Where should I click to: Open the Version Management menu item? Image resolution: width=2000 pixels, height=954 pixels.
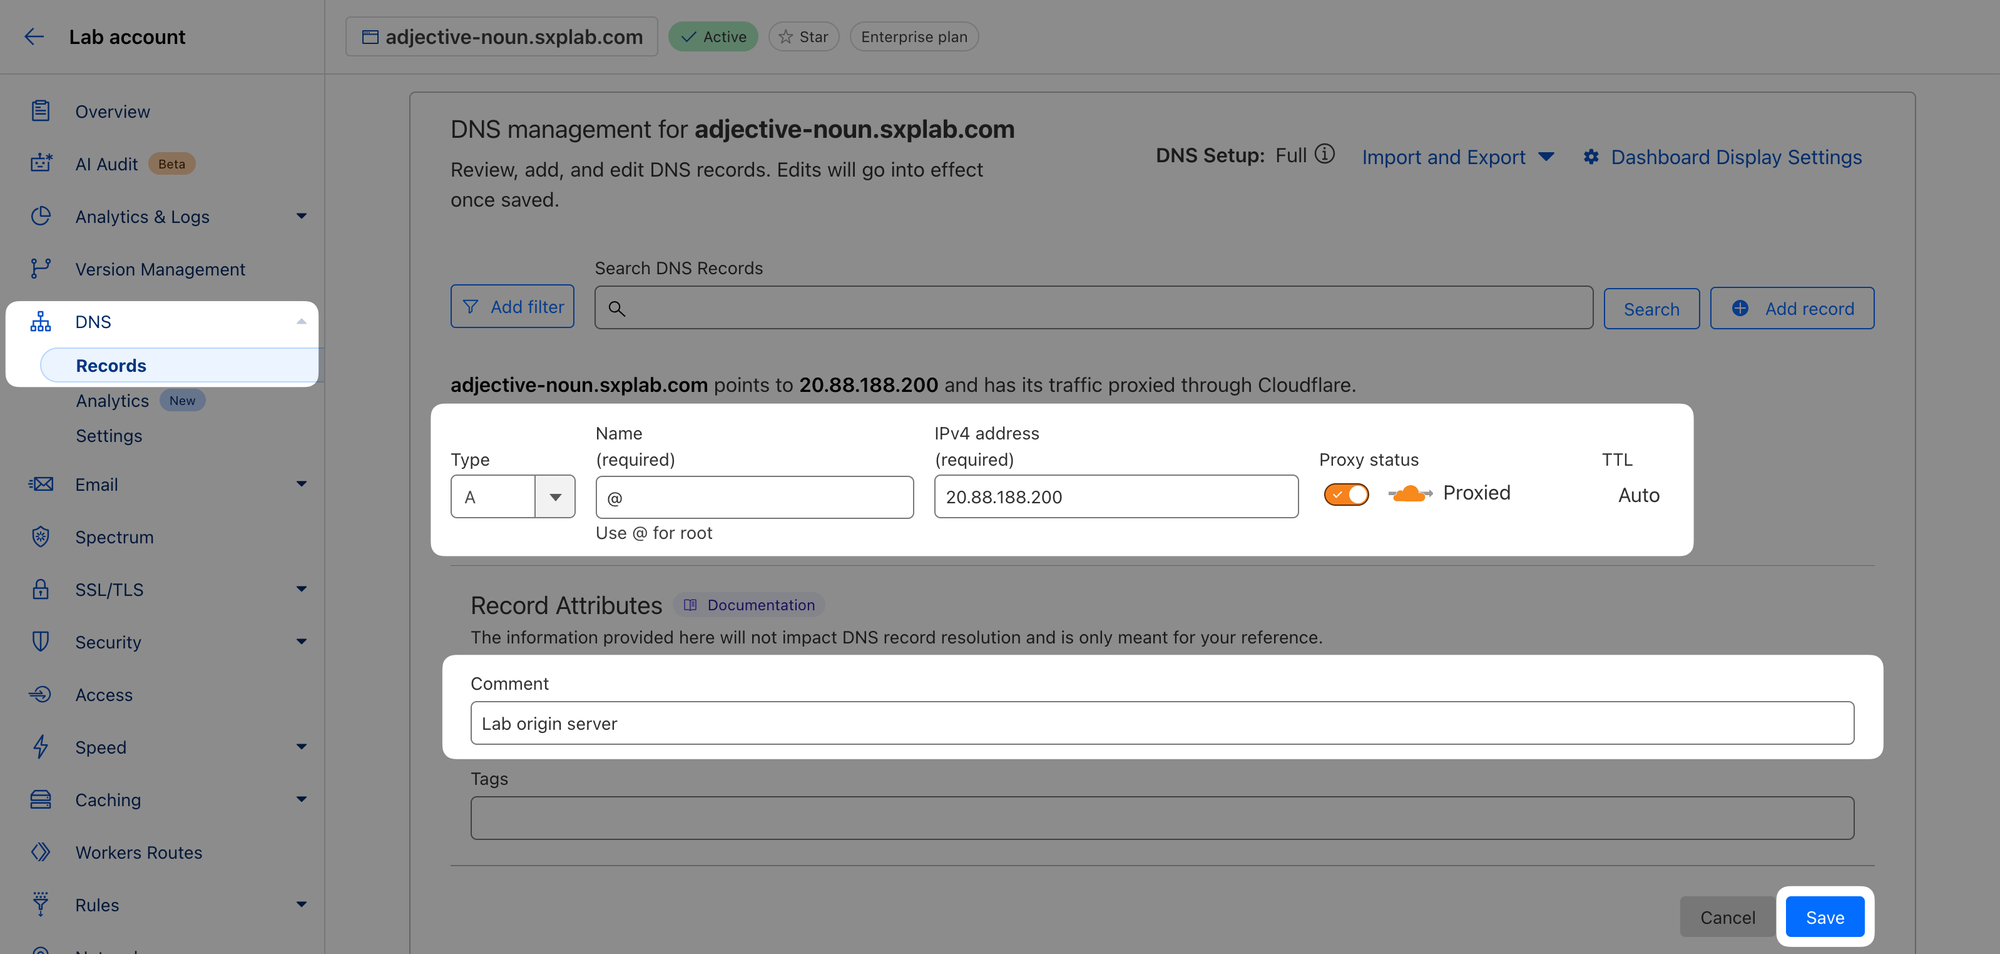(x=160, y=269)
